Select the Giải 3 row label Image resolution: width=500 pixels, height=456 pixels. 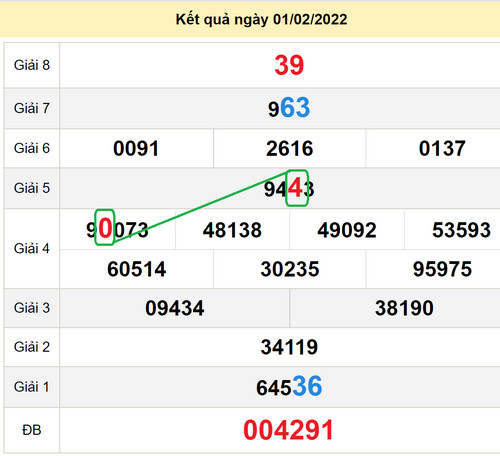(32, 308)
